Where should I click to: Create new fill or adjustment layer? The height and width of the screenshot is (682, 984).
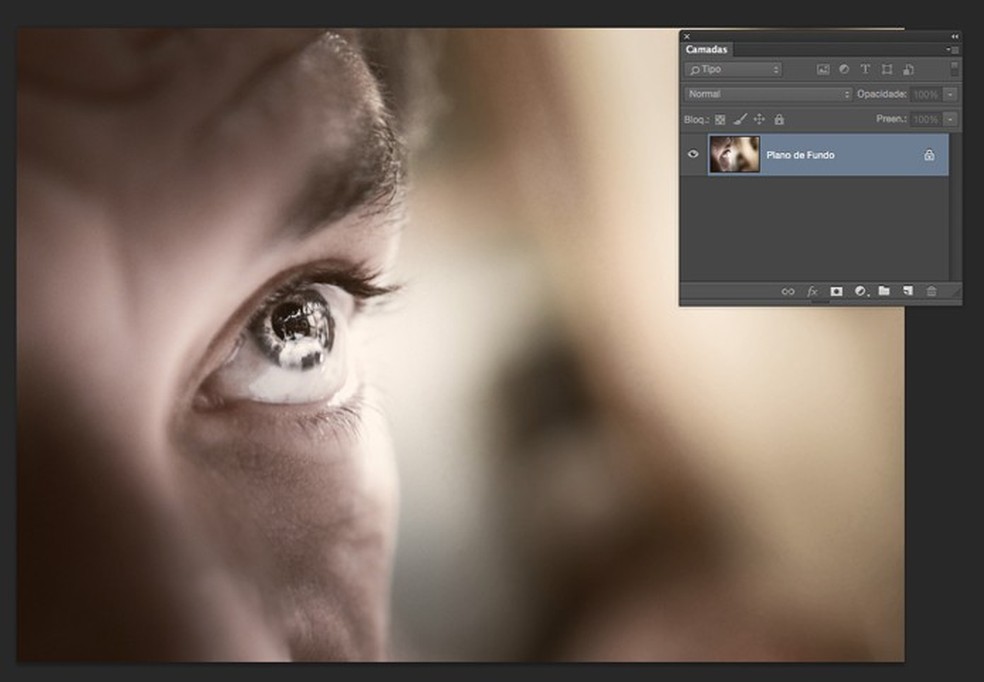pyautogui.click(x=860, y=291)
